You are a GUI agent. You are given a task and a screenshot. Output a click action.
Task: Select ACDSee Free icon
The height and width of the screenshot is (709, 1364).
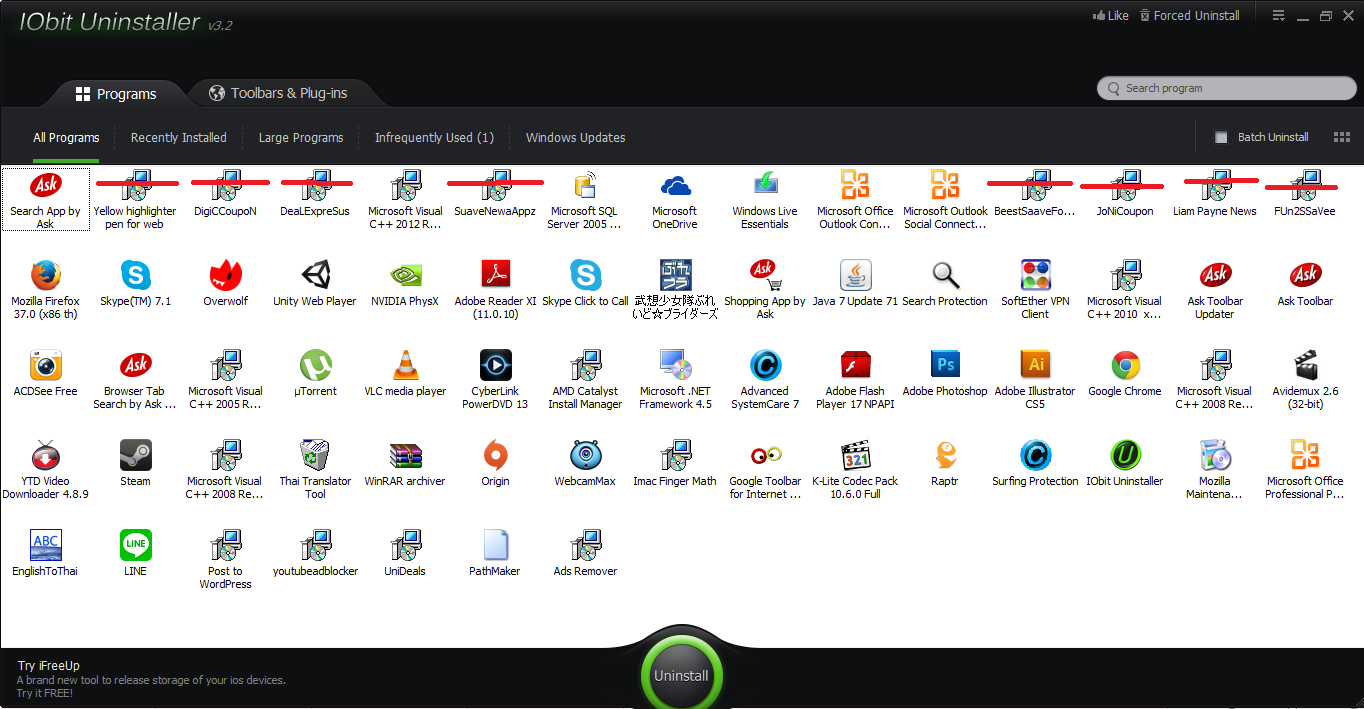(45, 365)
